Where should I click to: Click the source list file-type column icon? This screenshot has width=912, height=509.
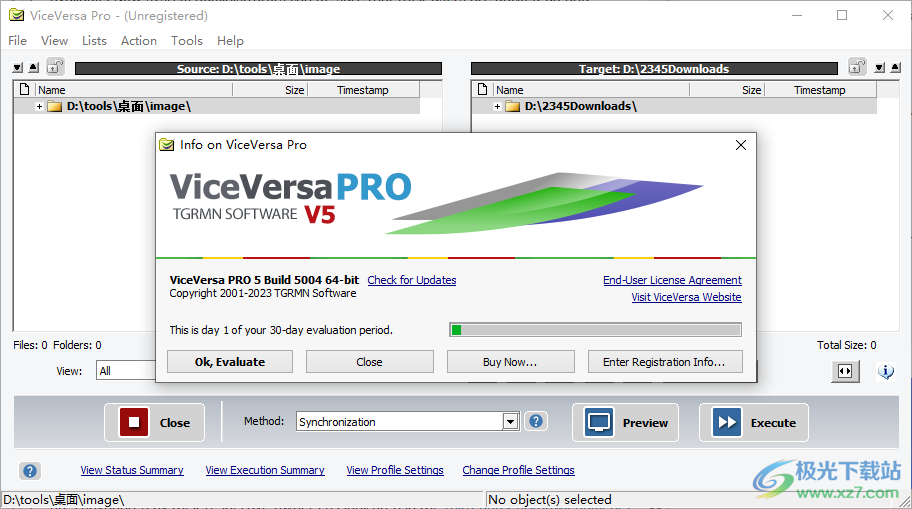24,90
